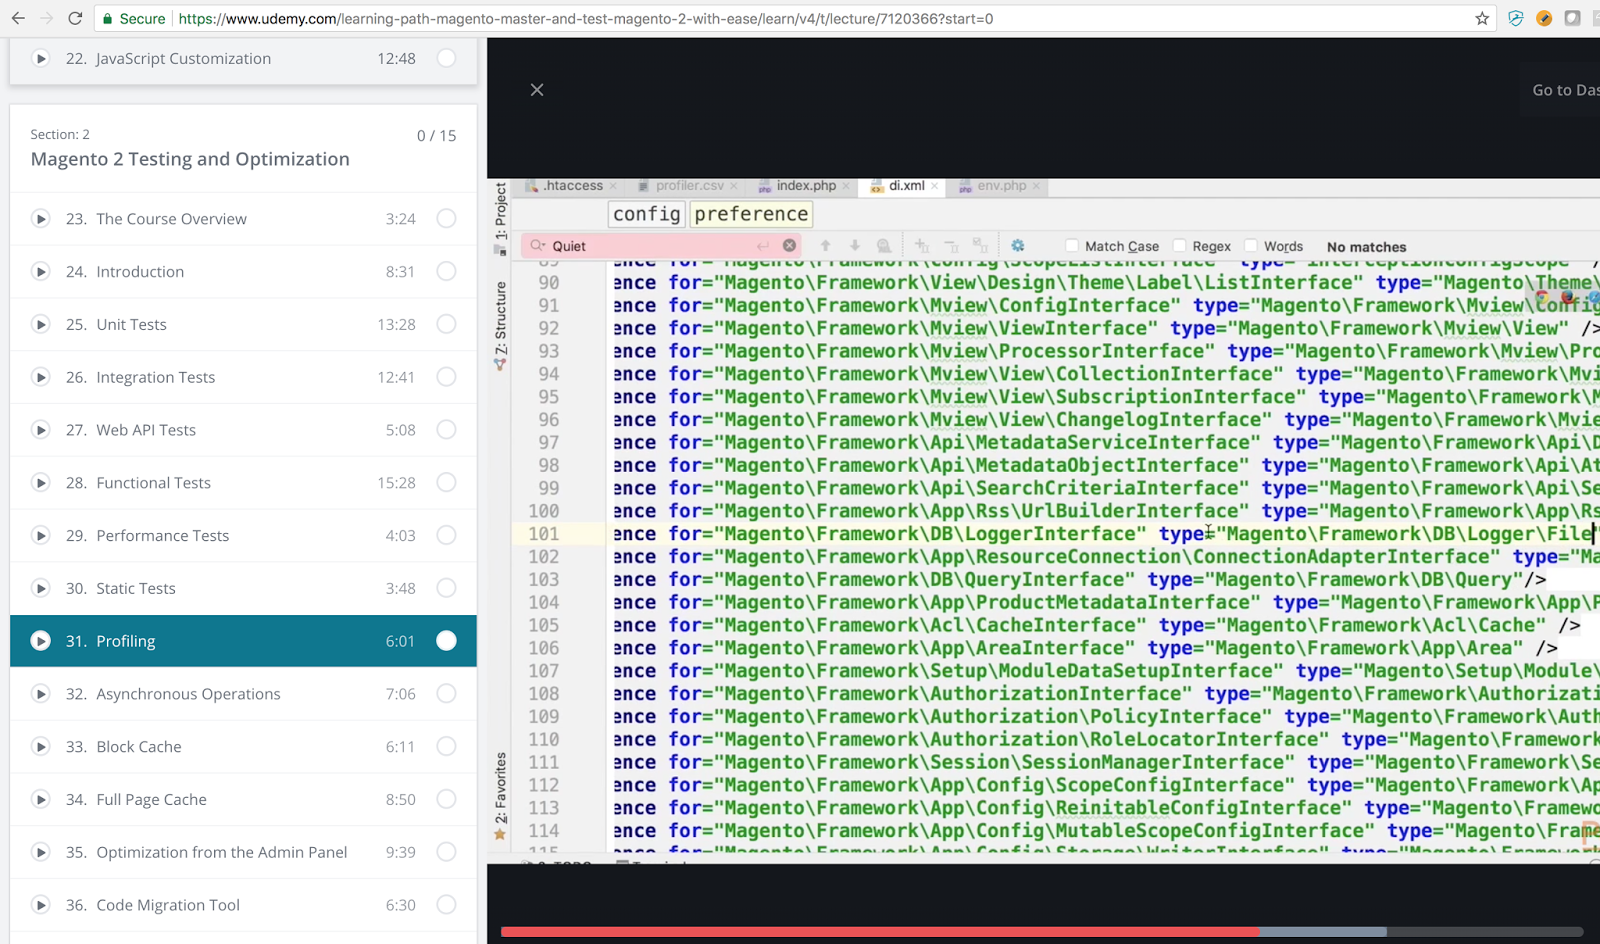Play lecture 33 Block Cache
Image resolution: width=1600 pixels, height=944 pixels.
click(40, 747)
